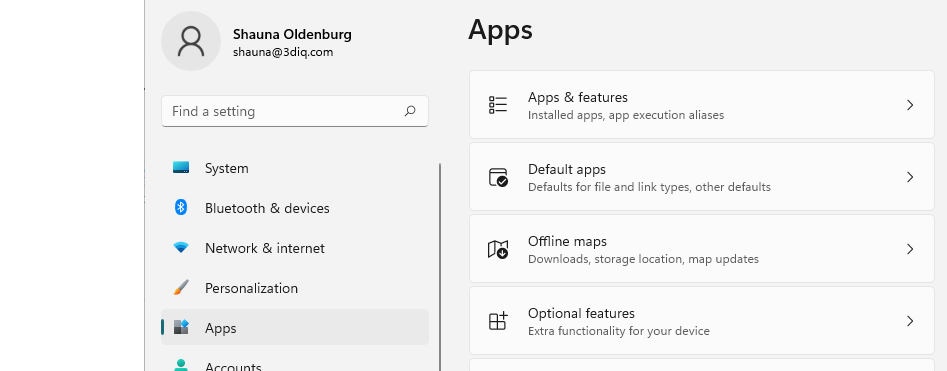The height and width of the screenshot is (371, 947).
Task: Open Default apps settings
Action: (x=702, y=176)
